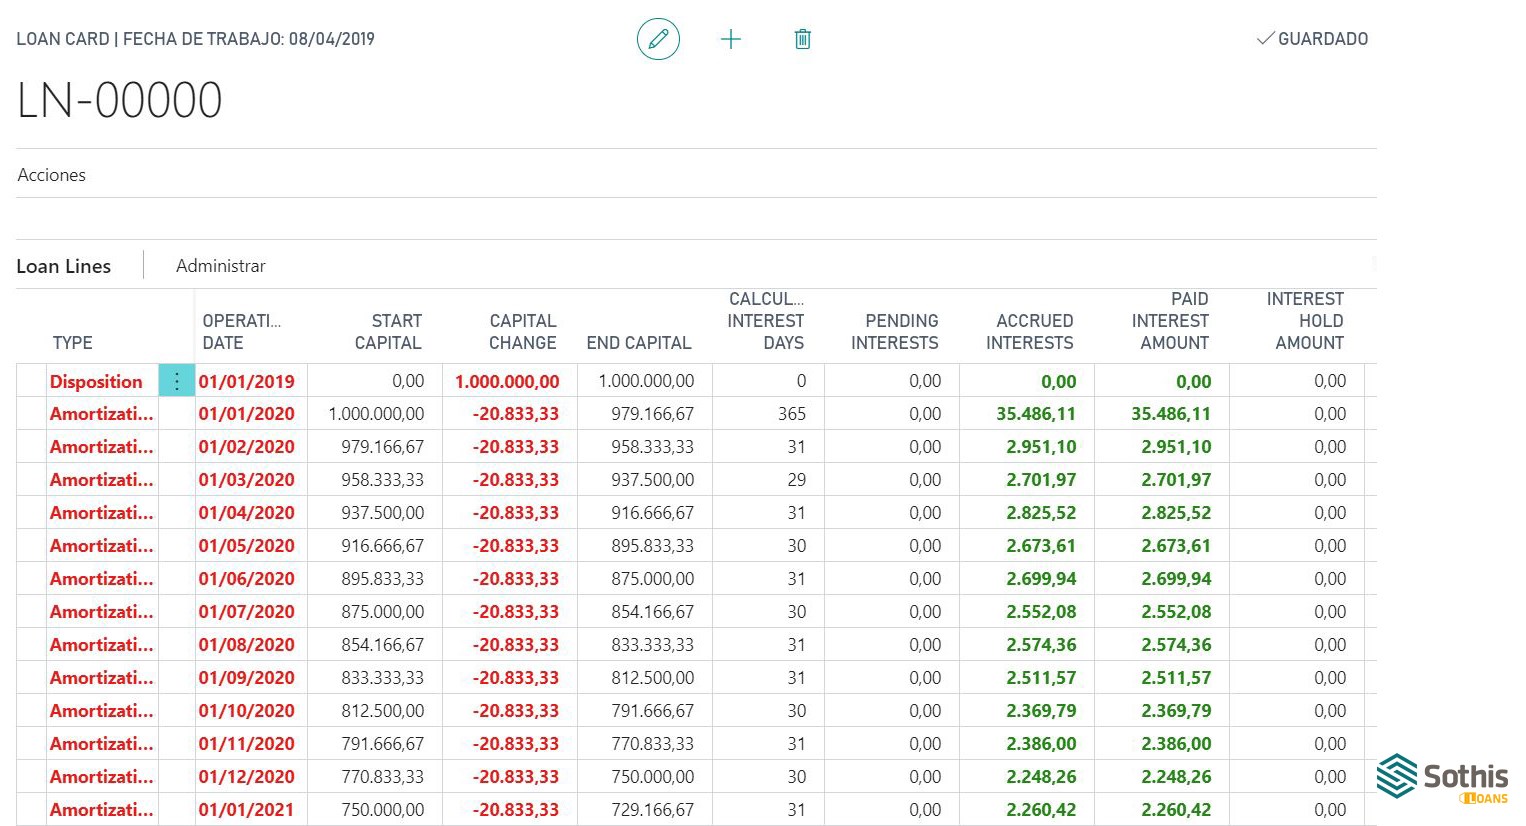
Task: Click the 01/01/2021 operation date cell
Action: tap(247, 810)
